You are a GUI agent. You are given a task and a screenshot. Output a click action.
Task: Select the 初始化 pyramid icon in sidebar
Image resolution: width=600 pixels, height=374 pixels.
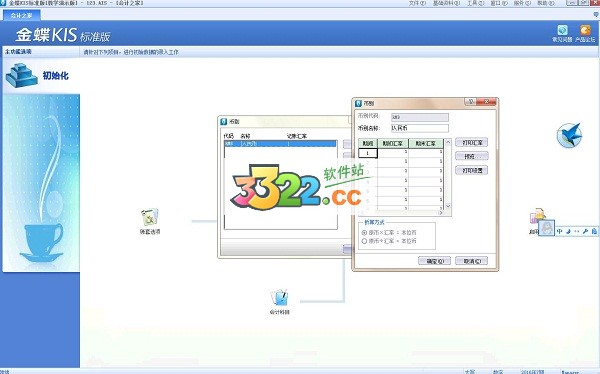21,75
